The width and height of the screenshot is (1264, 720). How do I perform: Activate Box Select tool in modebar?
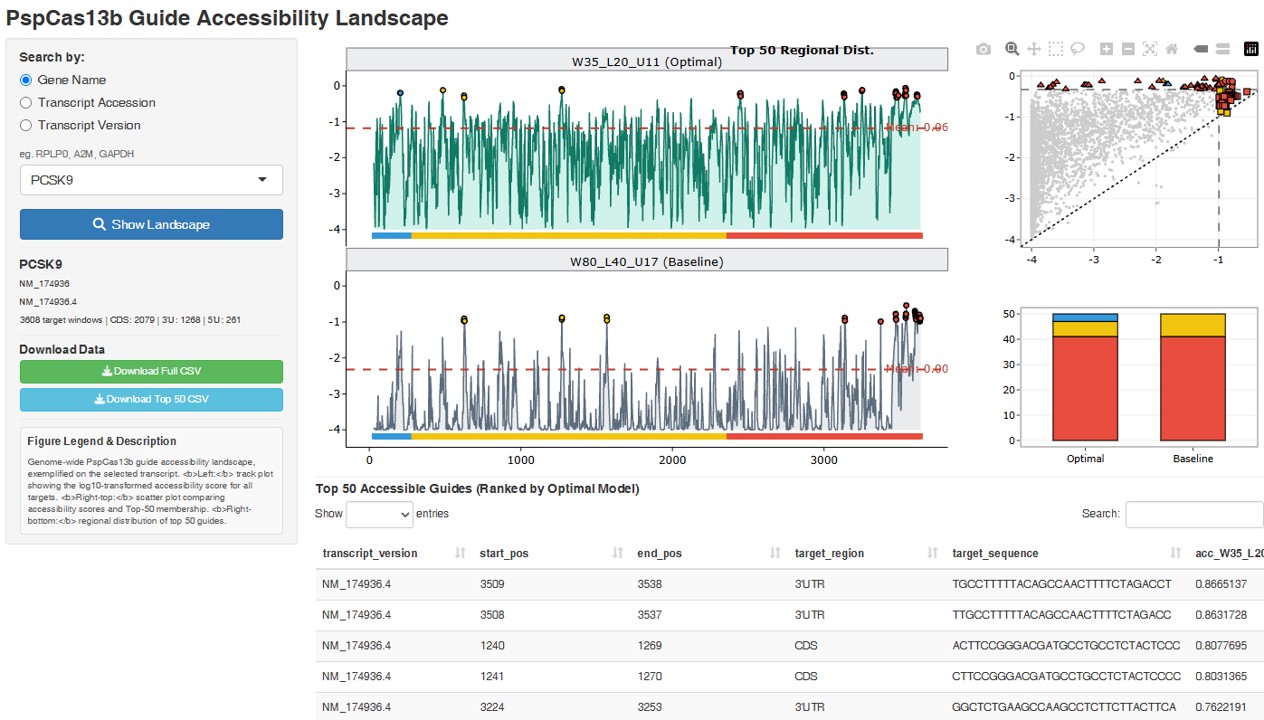(x=1056, y=49)
